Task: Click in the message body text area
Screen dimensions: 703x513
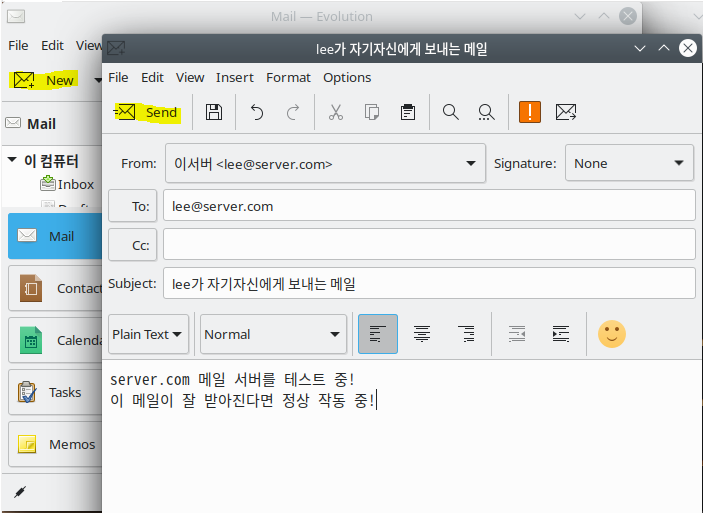Action: 402,436
